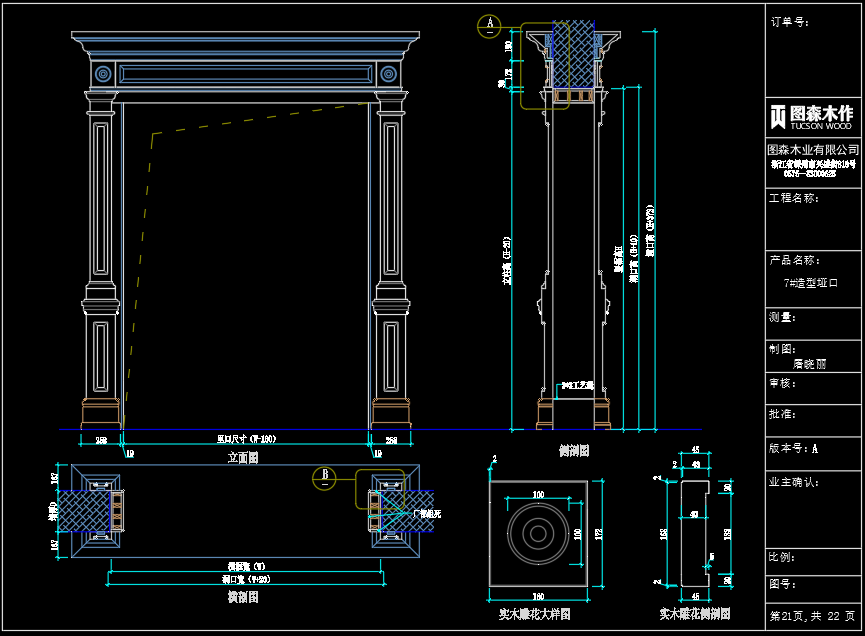The image size is (865, 636).
Task: Select detail marker A circle at top
Action: pos(489,26)
